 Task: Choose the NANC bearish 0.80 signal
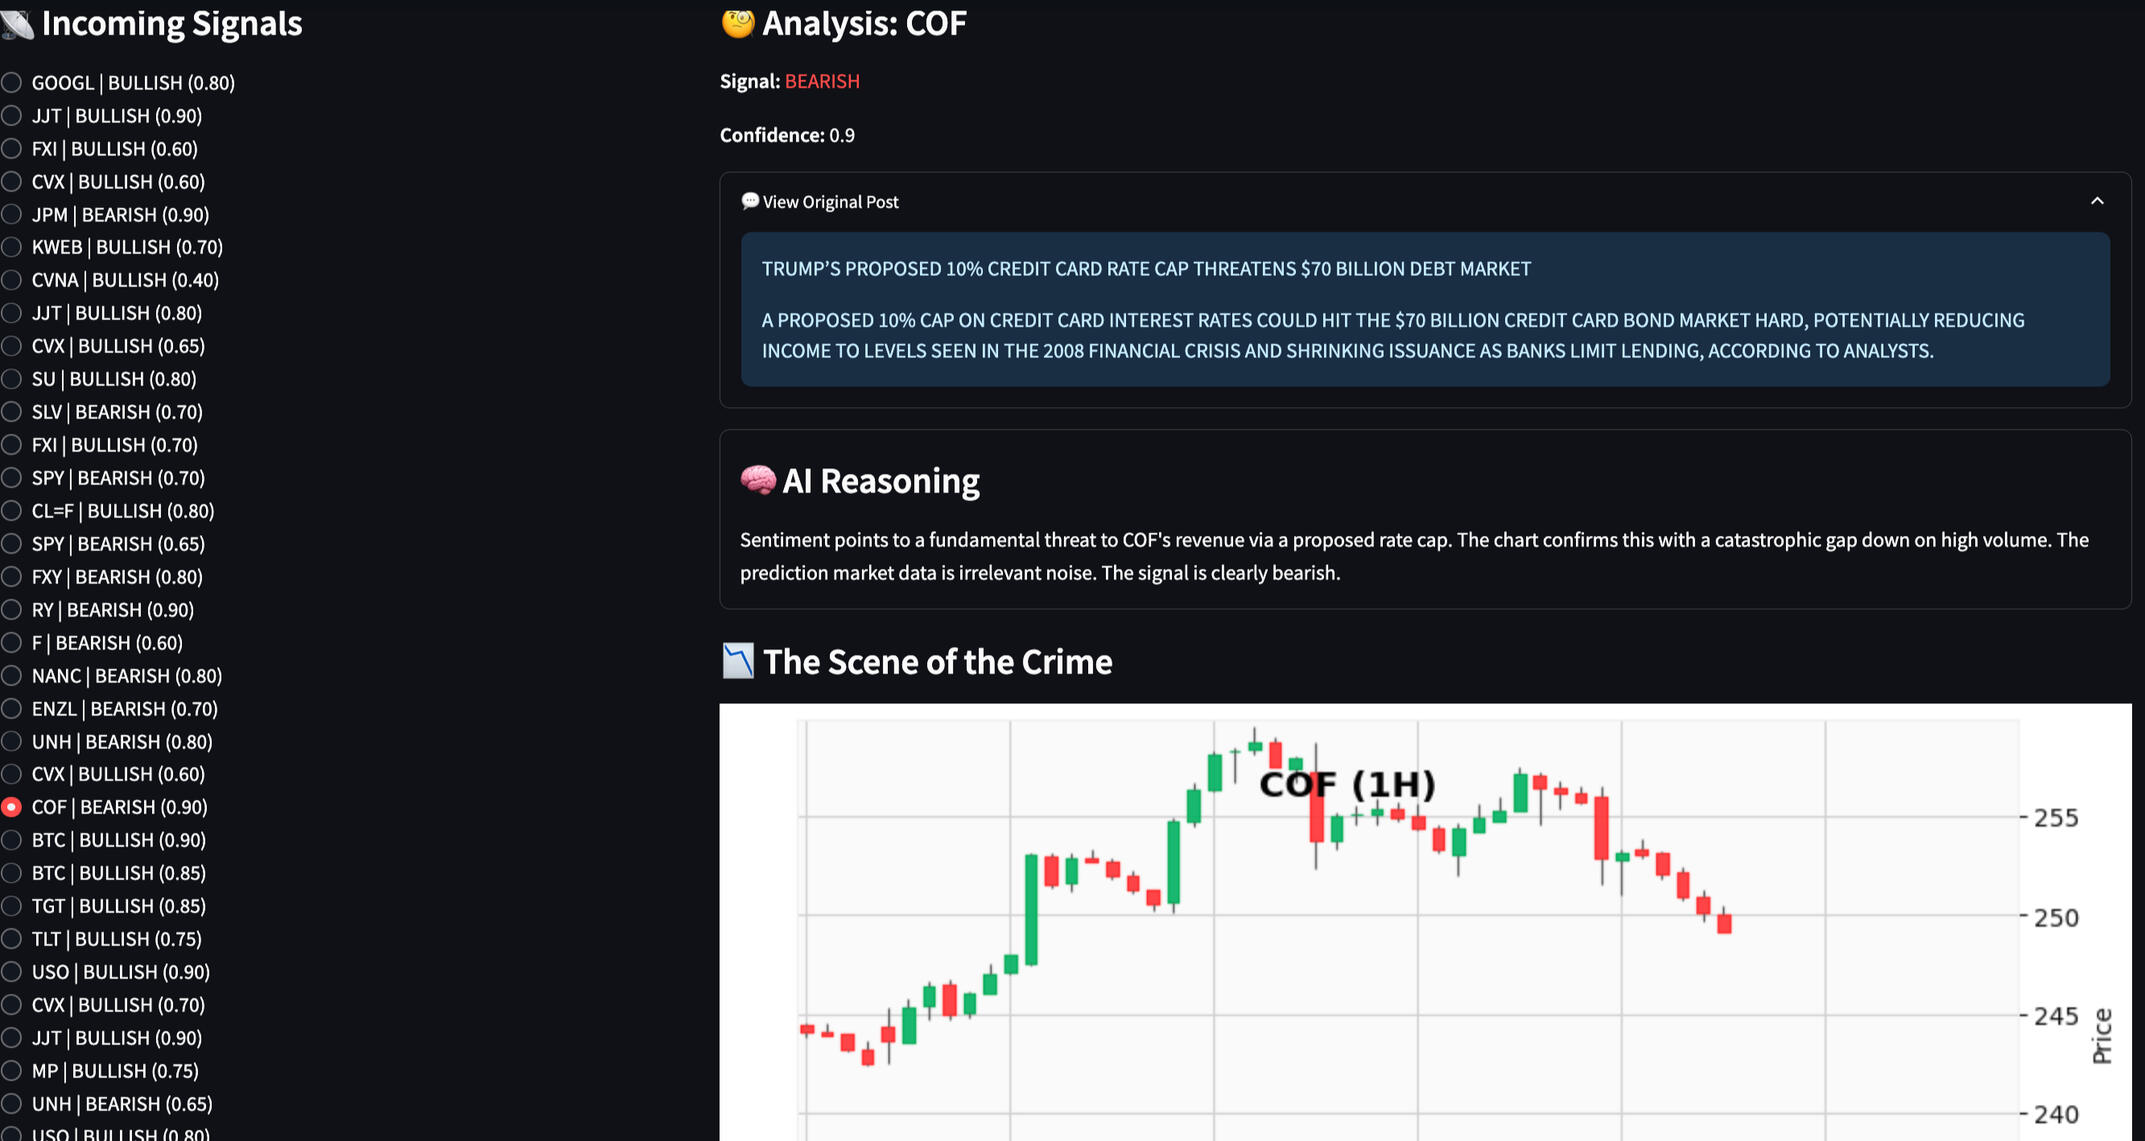coord(12,676)
